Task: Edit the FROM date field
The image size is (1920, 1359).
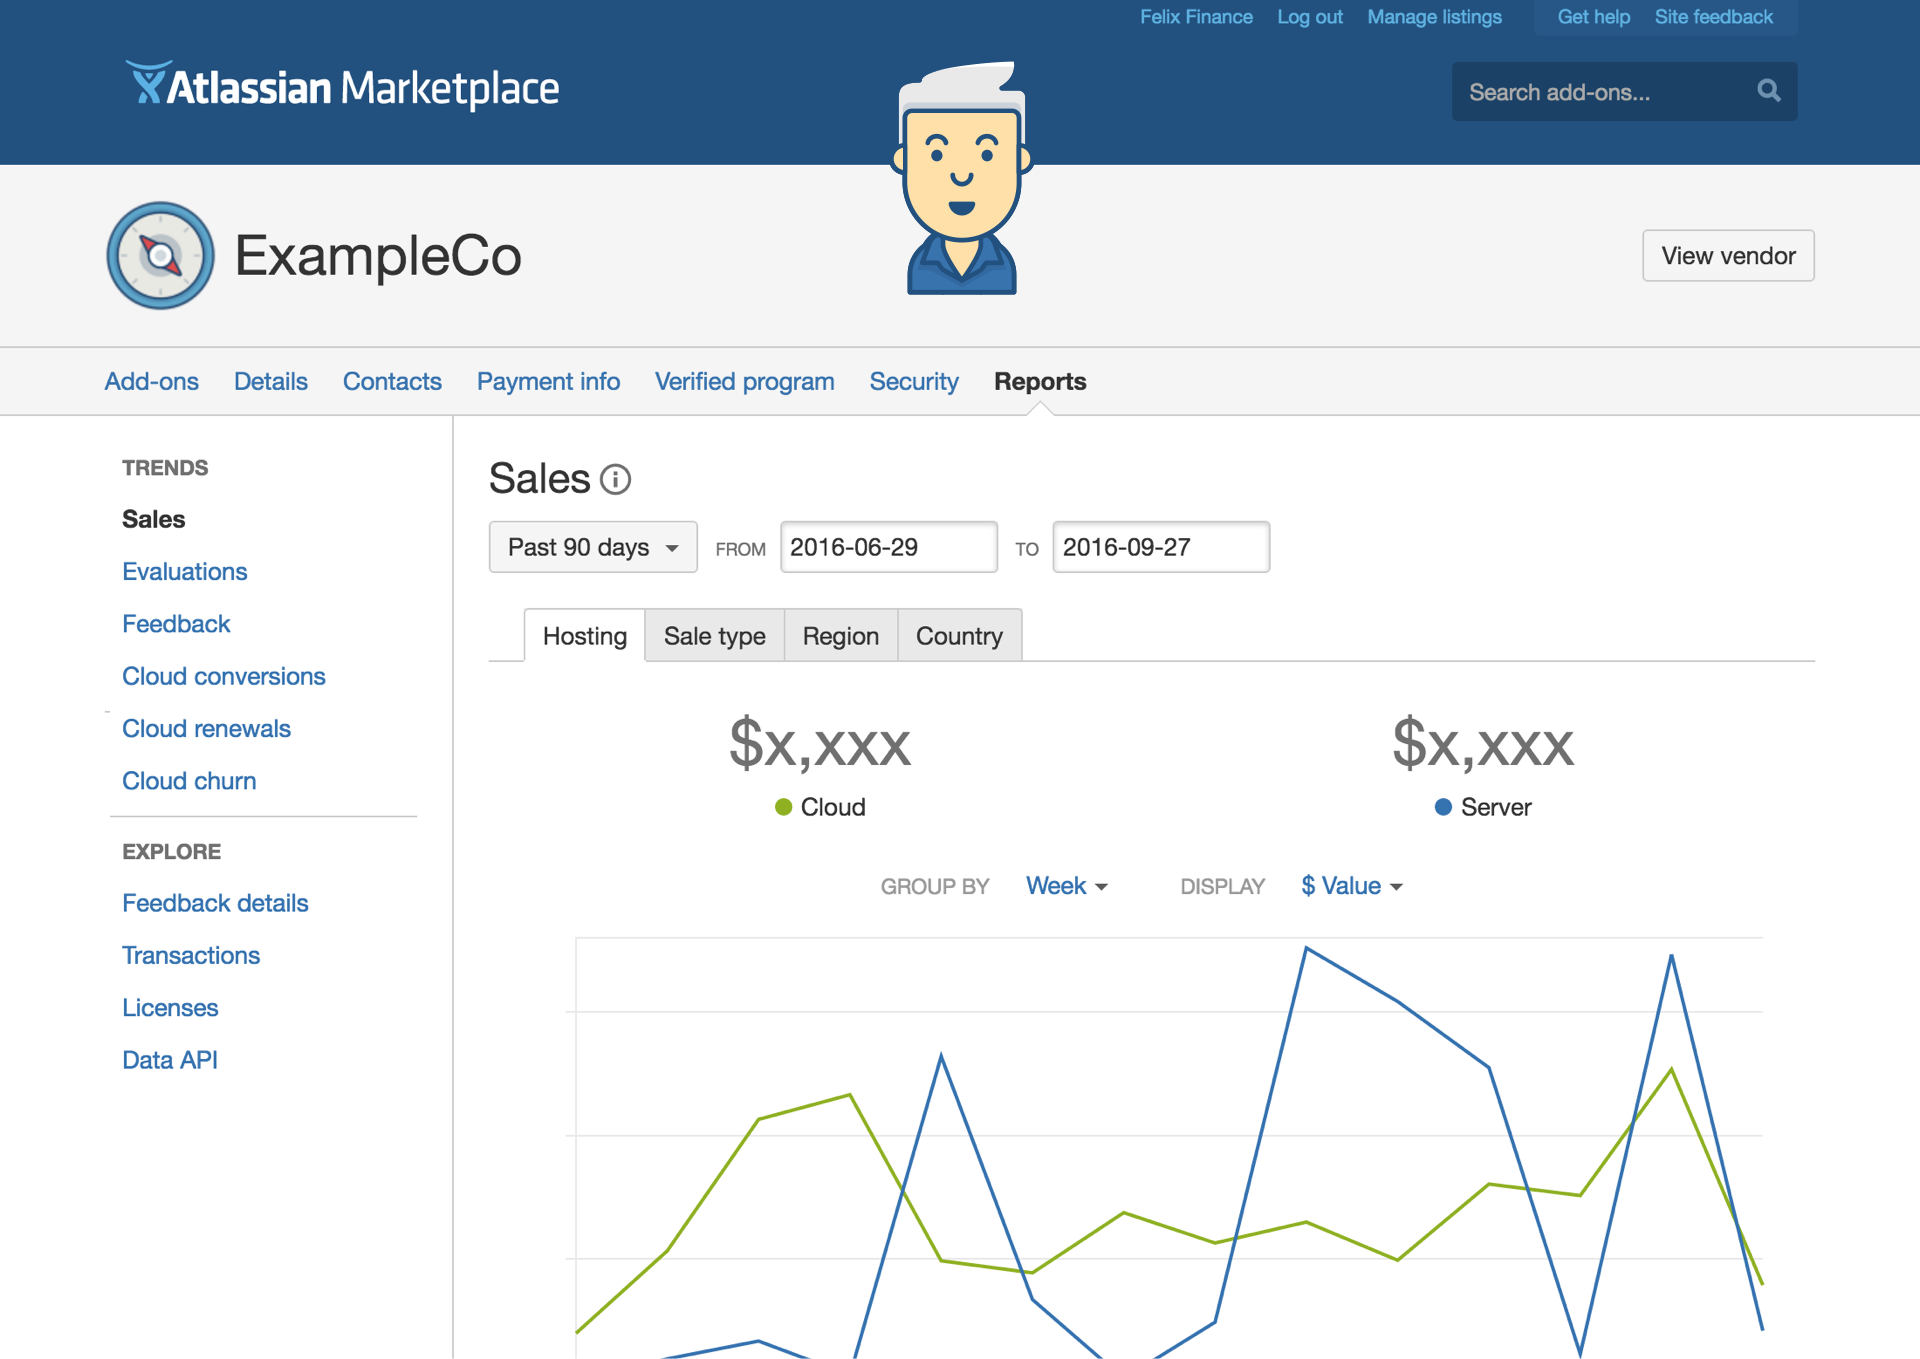Action: (888, 547)
